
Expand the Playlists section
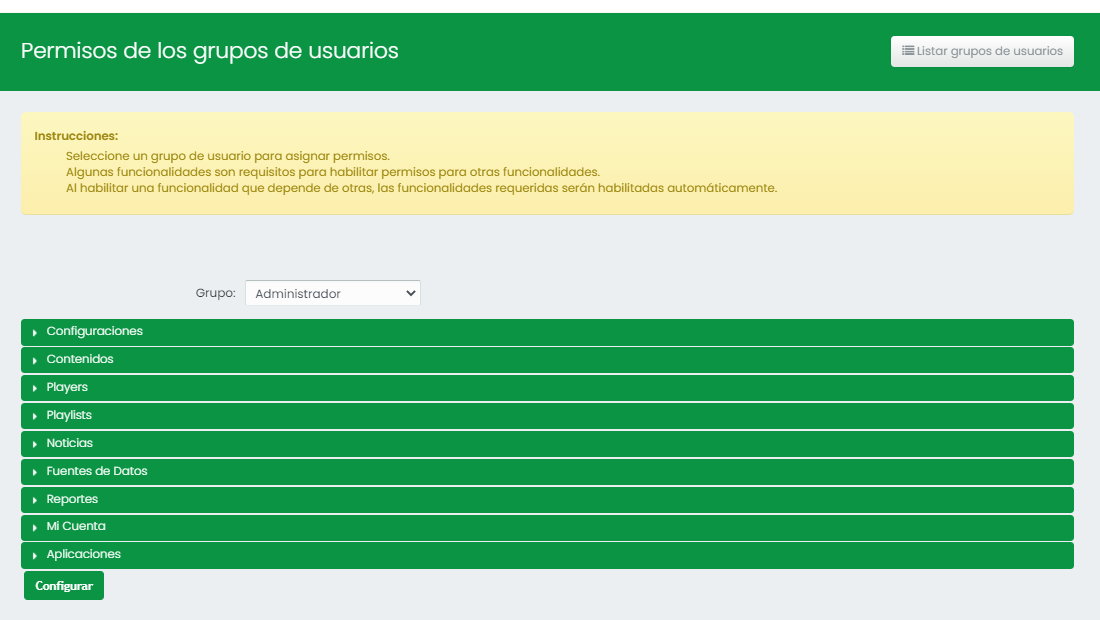(547, 416)
